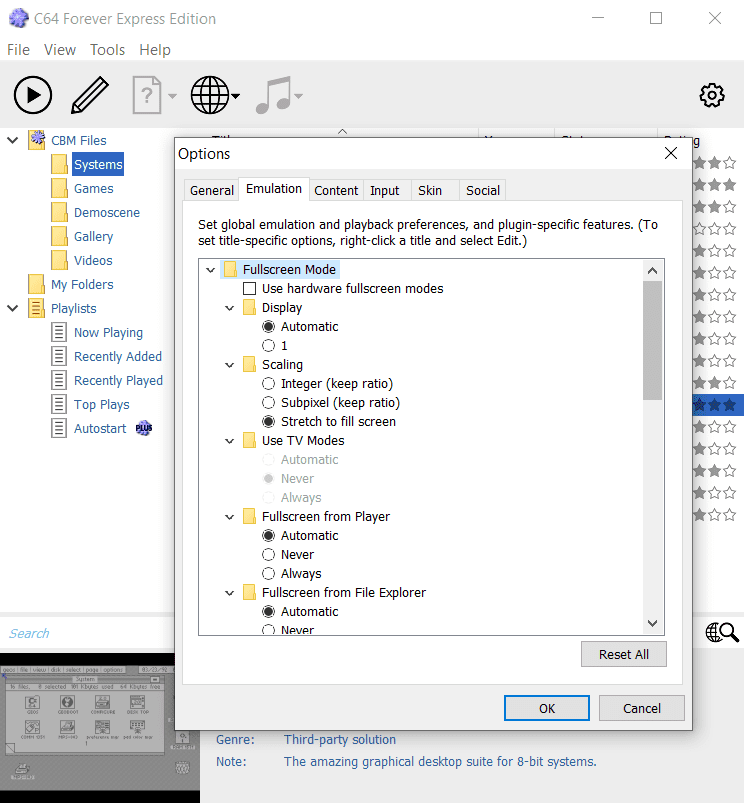744x803 pixels.
Task: Switch to the Input tab
Action: 385,191
